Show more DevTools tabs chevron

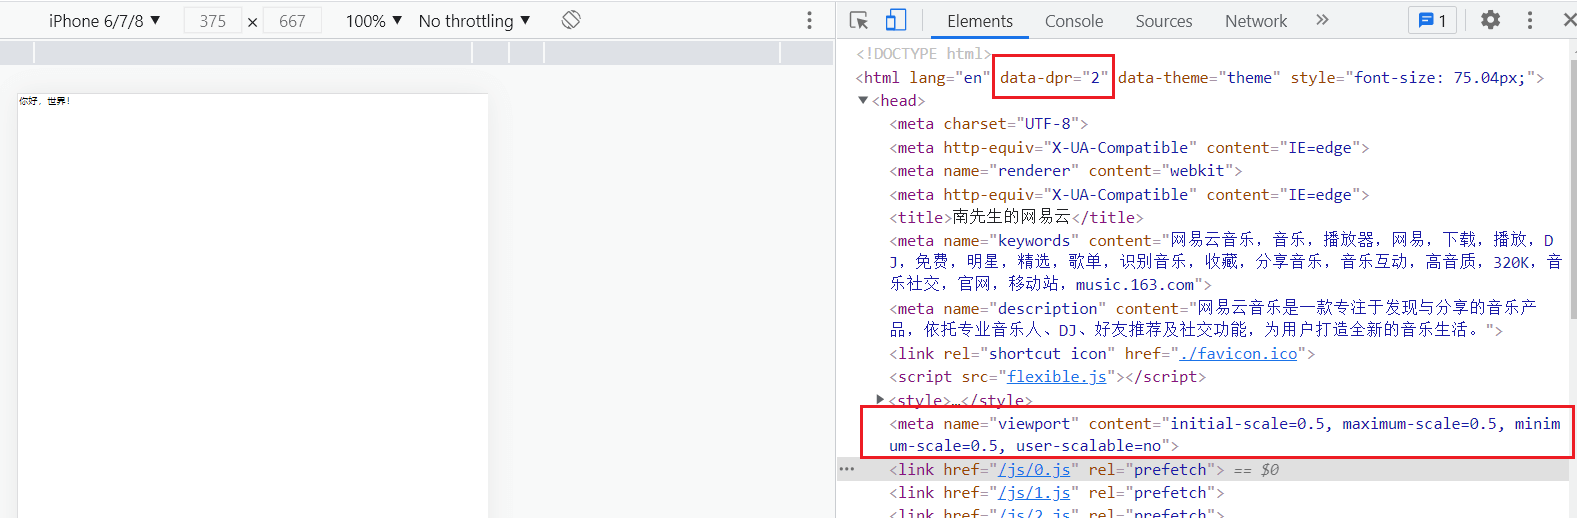(1322, 20)
